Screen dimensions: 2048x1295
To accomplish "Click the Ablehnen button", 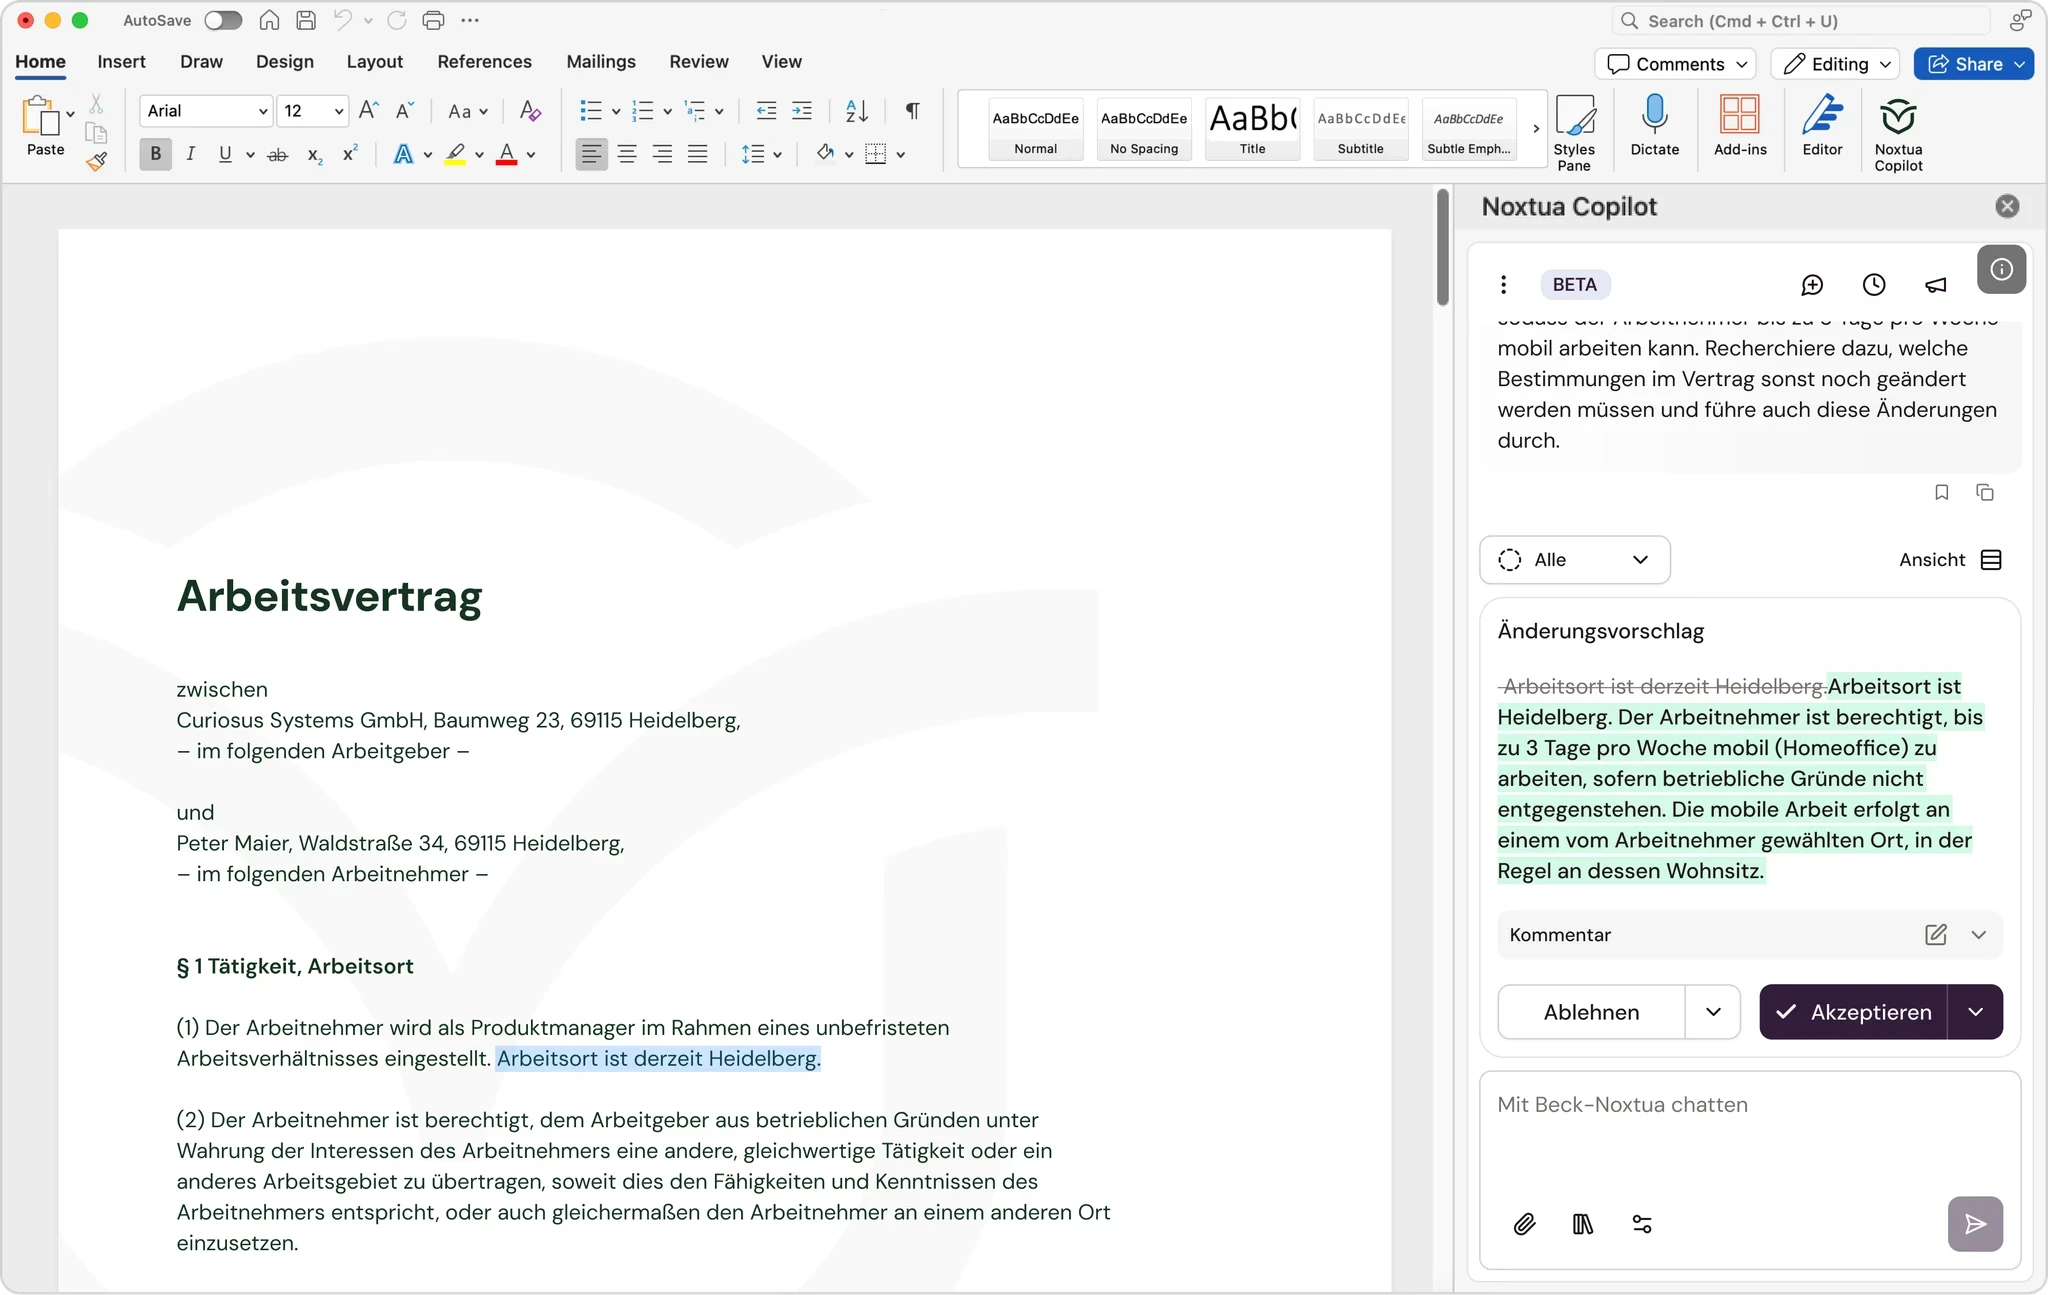I will [x=1590, y=1012].
